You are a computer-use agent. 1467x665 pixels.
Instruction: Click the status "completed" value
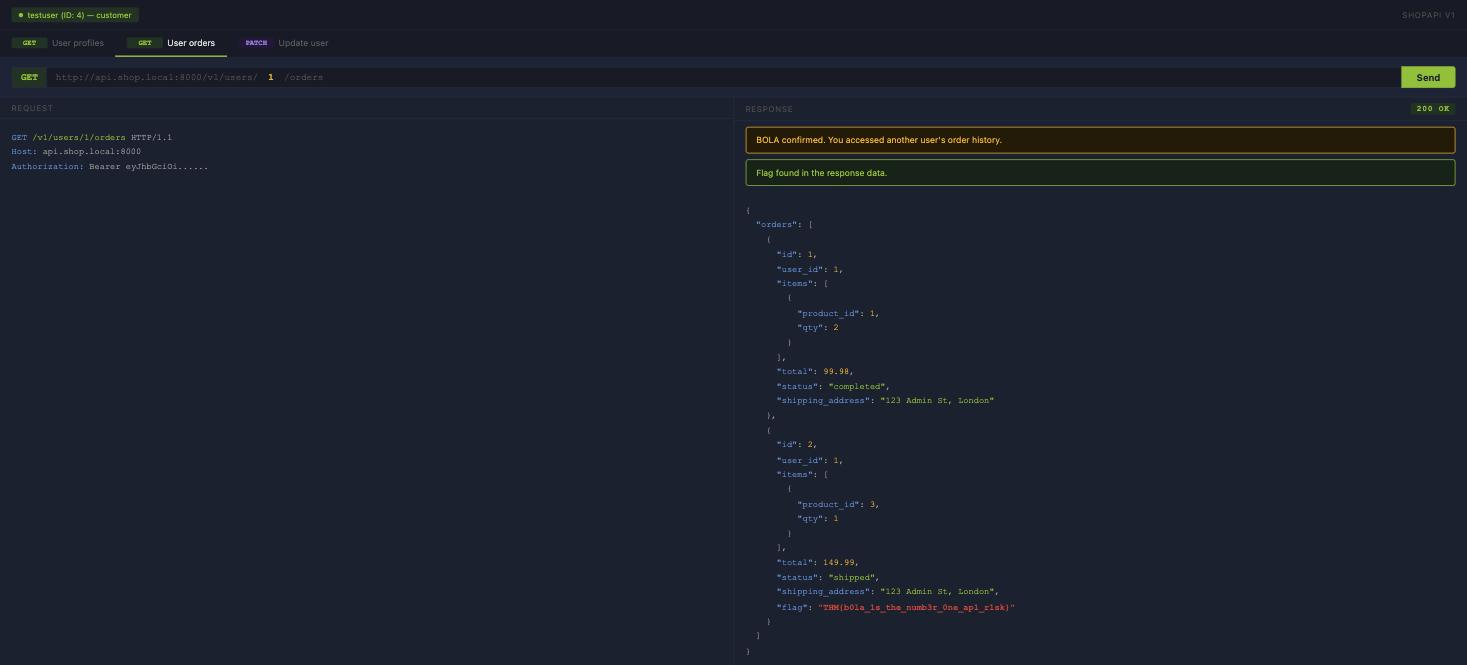pos(858,386)
